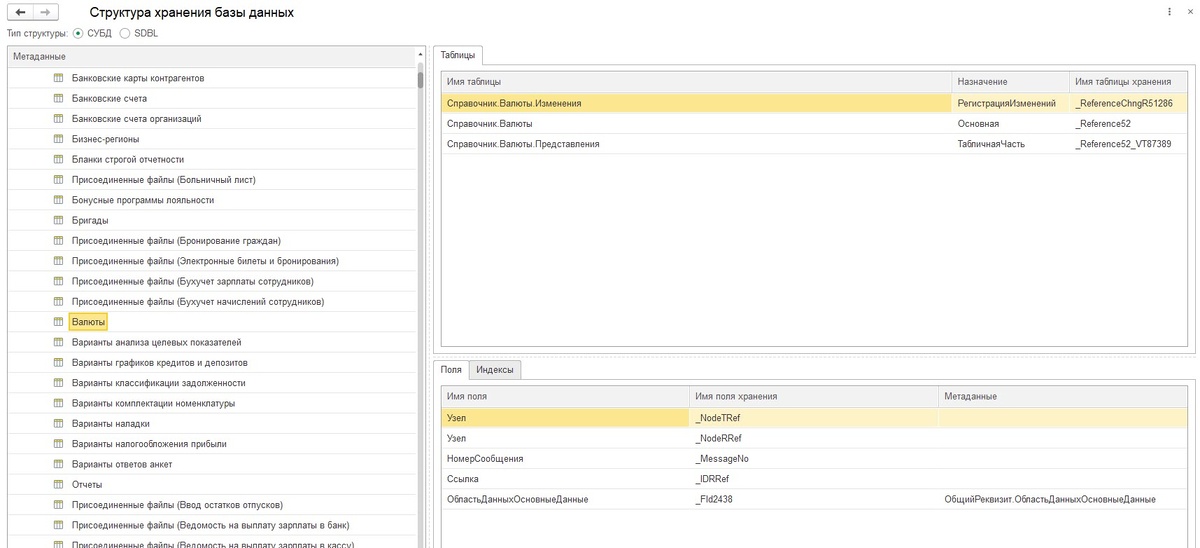Image resolution: width=1200 pixels, height=548 pixels.
Task: Select the SDBL structure type
Action: (125, 33)
